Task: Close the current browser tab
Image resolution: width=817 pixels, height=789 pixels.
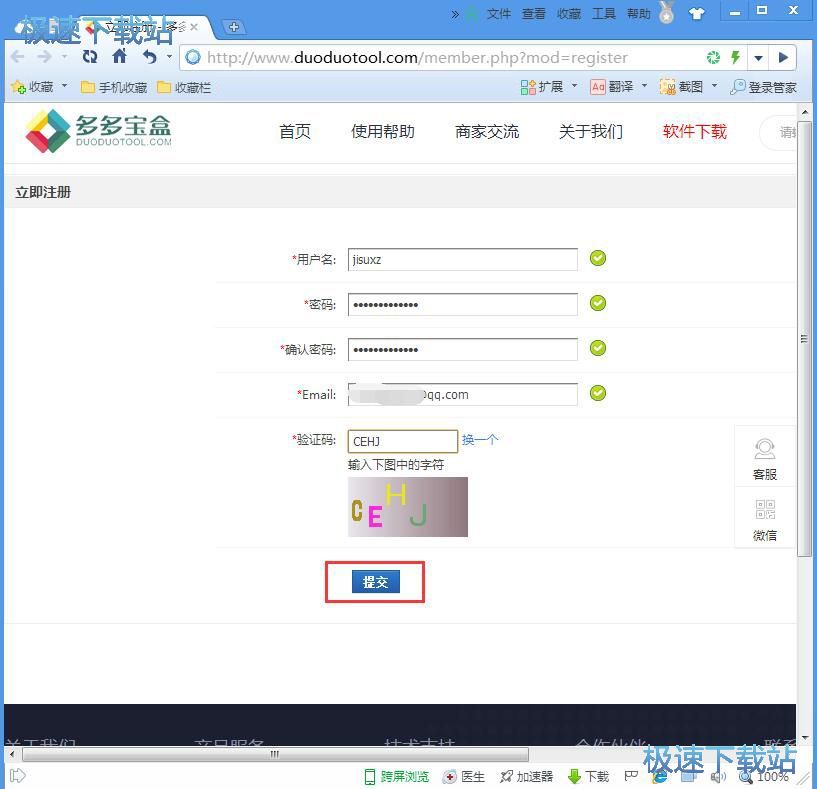Action: tap(194, 27)
